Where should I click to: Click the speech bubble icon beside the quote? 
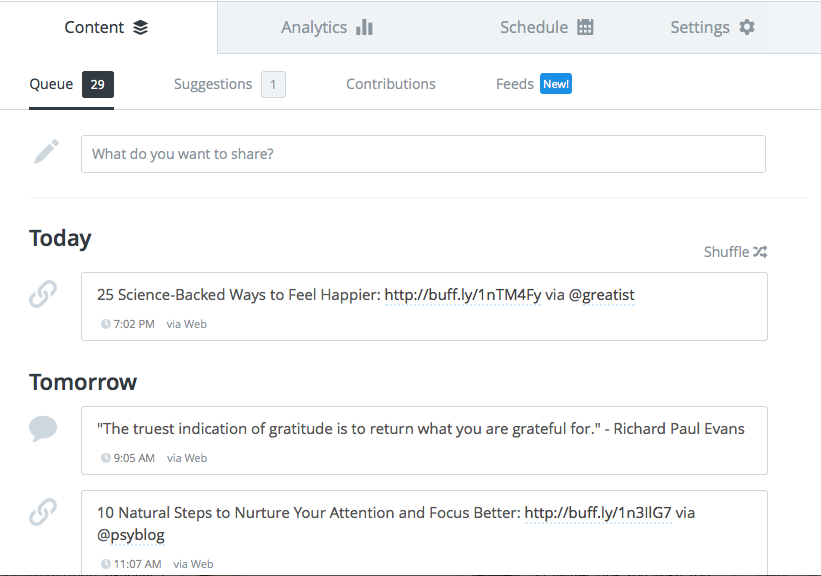pos(43,428)
